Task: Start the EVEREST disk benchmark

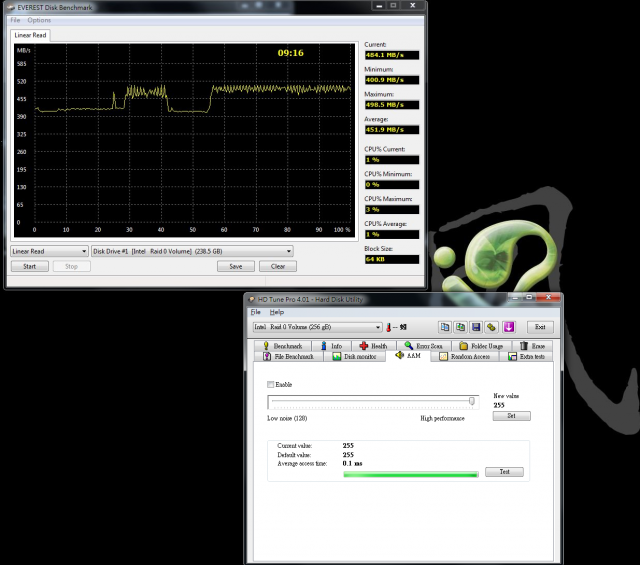Action: click(29, 266)
